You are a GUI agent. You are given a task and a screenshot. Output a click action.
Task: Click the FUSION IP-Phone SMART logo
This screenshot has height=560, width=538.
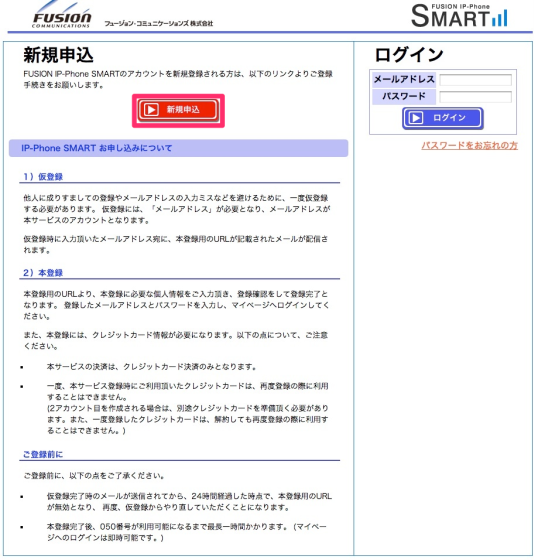[459, 15]
